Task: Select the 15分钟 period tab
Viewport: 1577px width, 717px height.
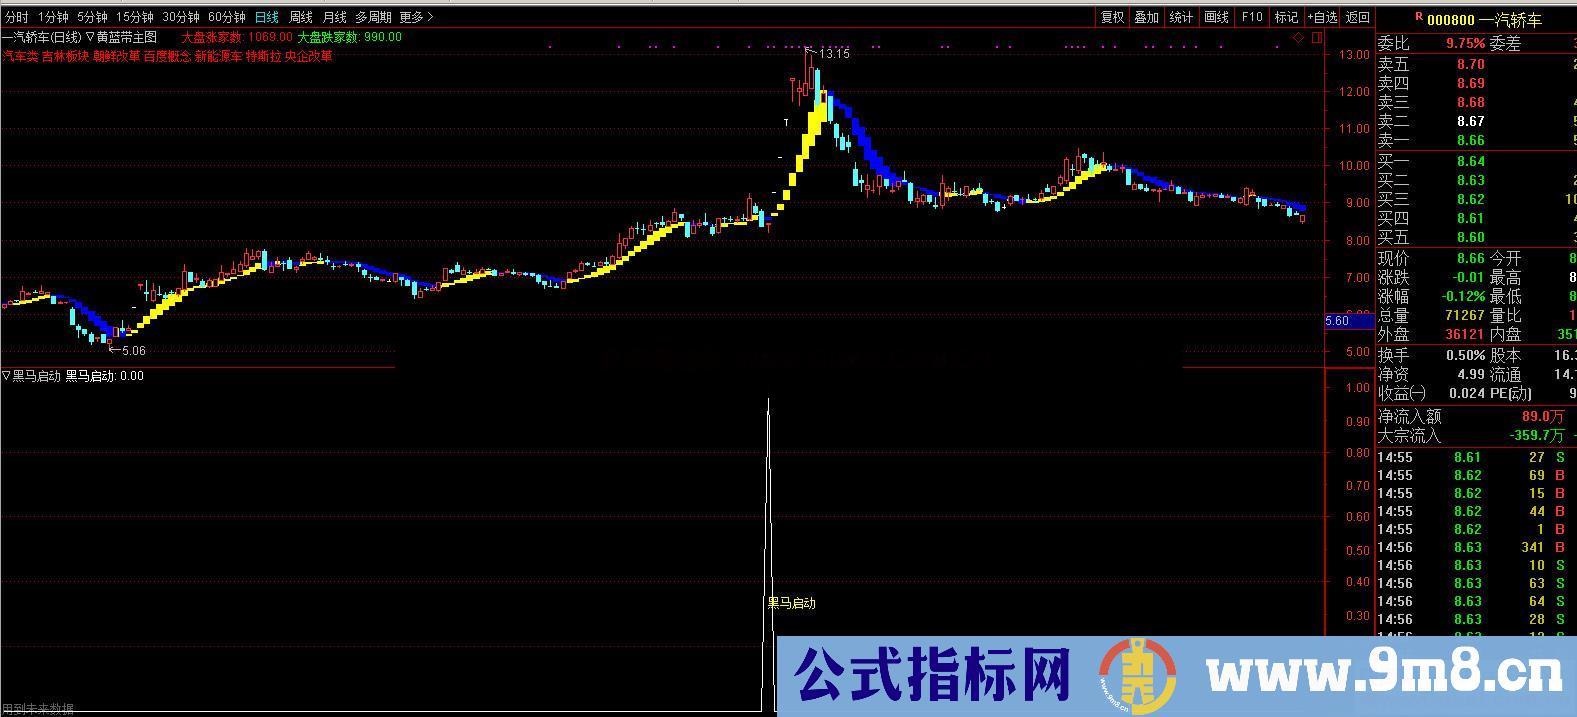Action: tap(134, 17)
